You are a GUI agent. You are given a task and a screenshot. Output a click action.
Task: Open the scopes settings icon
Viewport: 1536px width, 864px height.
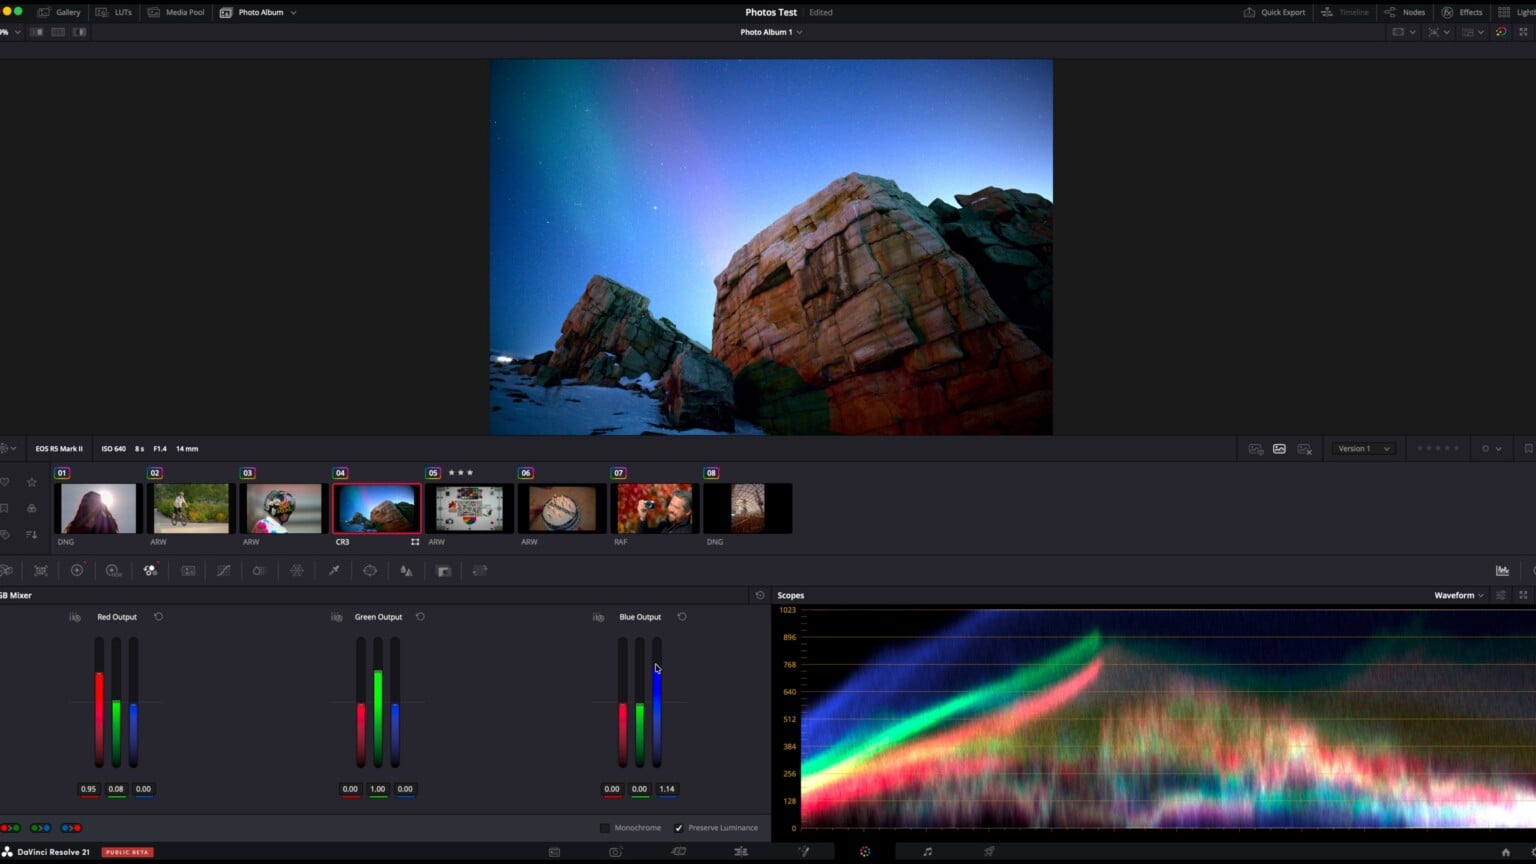[x=1501, y=595]
